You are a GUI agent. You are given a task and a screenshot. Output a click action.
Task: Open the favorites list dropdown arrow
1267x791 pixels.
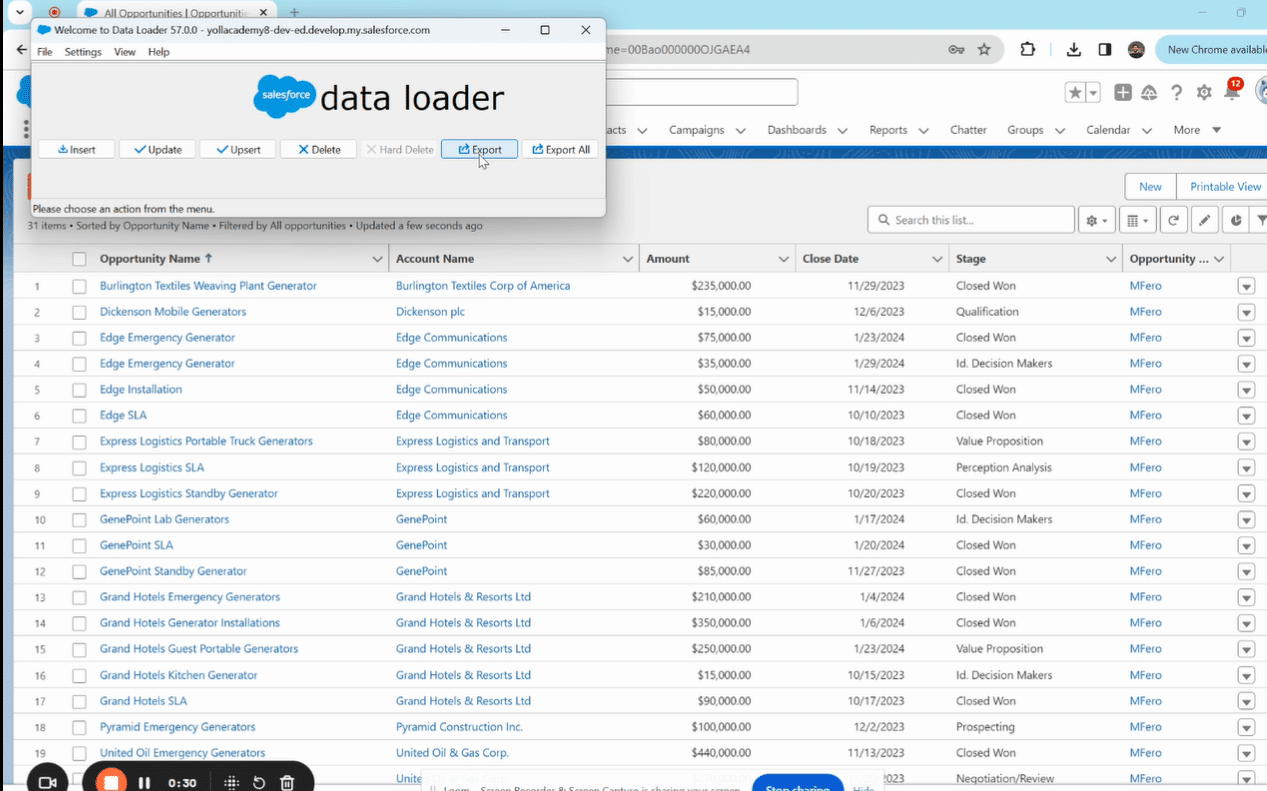1093,92
